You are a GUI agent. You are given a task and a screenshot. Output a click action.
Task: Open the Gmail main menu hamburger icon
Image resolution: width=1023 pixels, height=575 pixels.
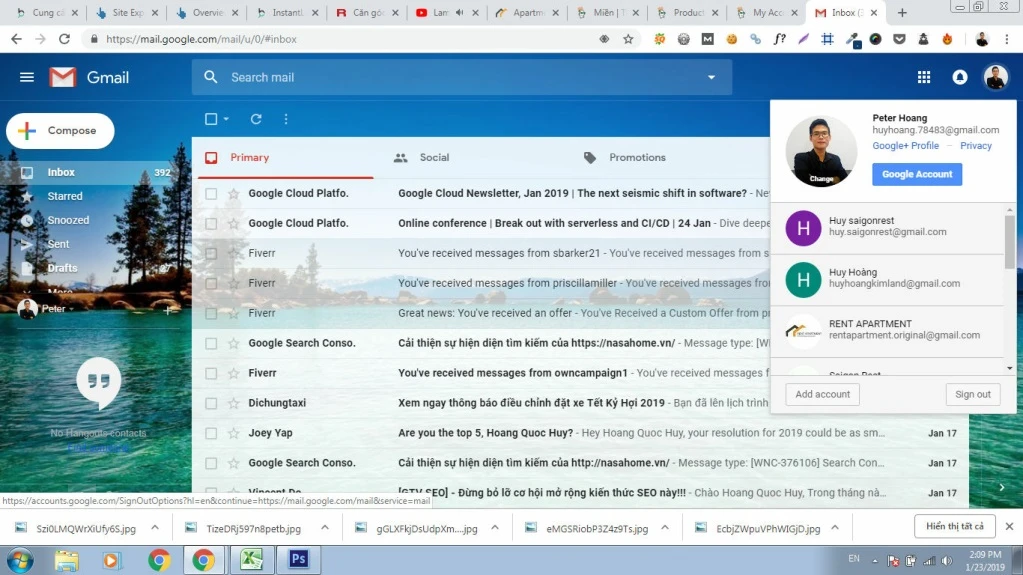(x=27, y=78)
